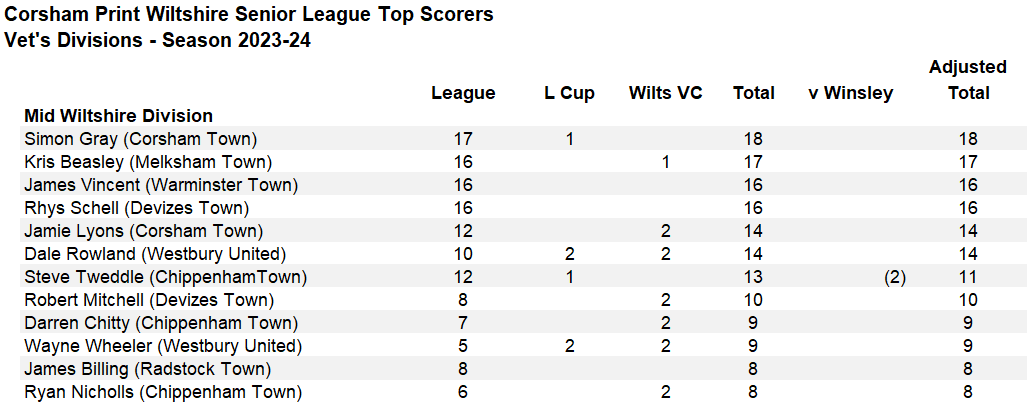Click the Simon Gray (Corsham Town) row name
Image resolution: width=1027 pixels, height=403 pixels.
coord(140,139)
